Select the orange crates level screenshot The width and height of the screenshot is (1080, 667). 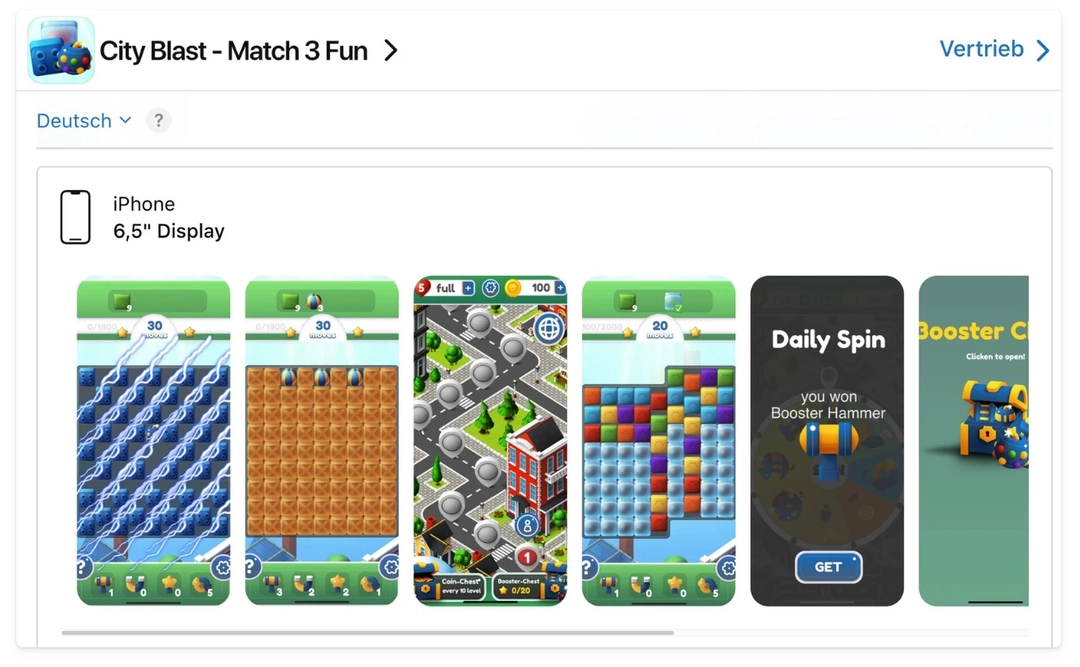tap(322, 441)
